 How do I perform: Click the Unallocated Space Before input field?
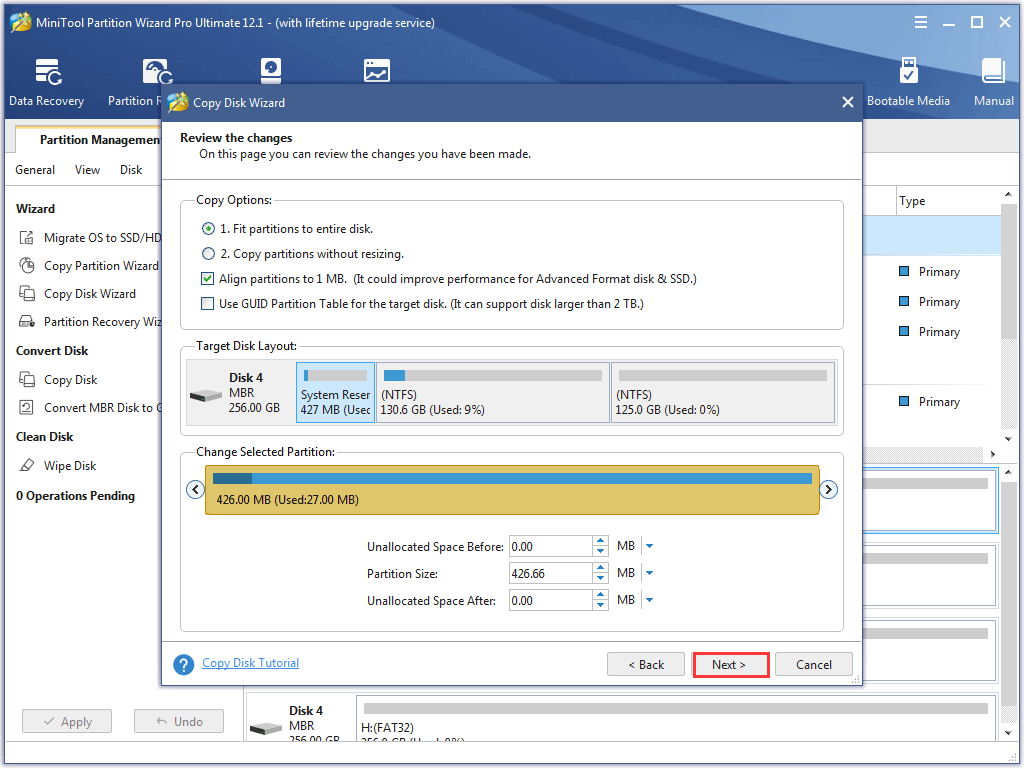[551, 546]
